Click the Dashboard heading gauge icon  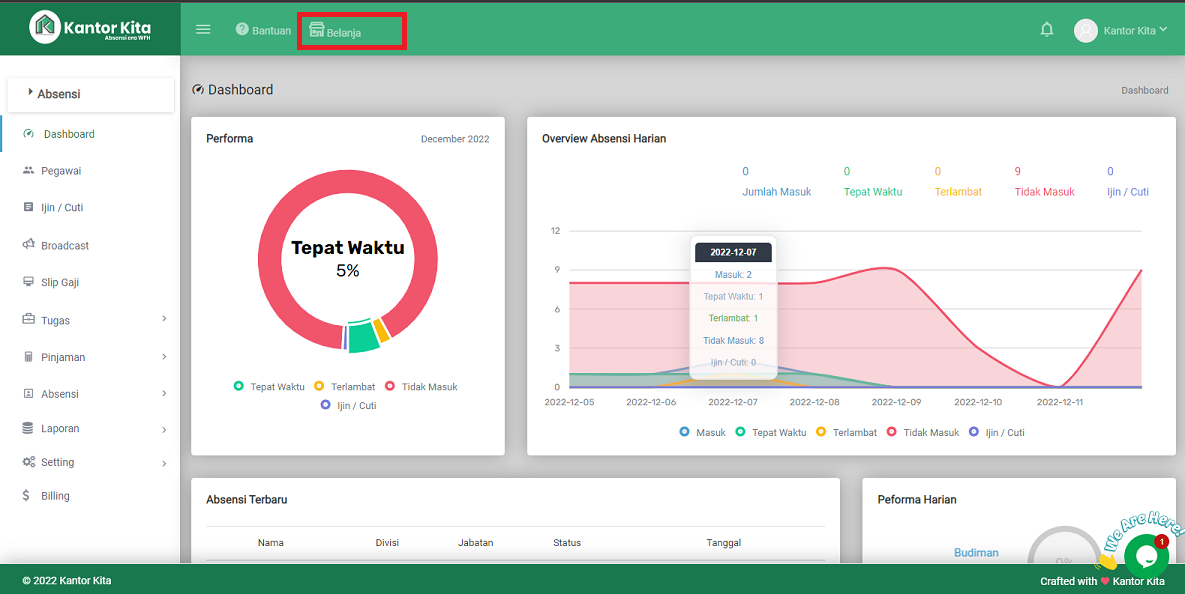pos(198,90)
